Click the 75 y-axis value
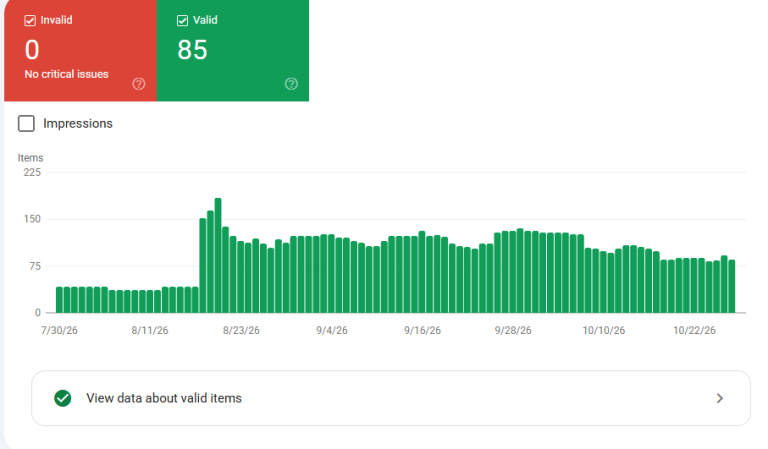Viewport: 768px width, 449px height. point(35,266)
